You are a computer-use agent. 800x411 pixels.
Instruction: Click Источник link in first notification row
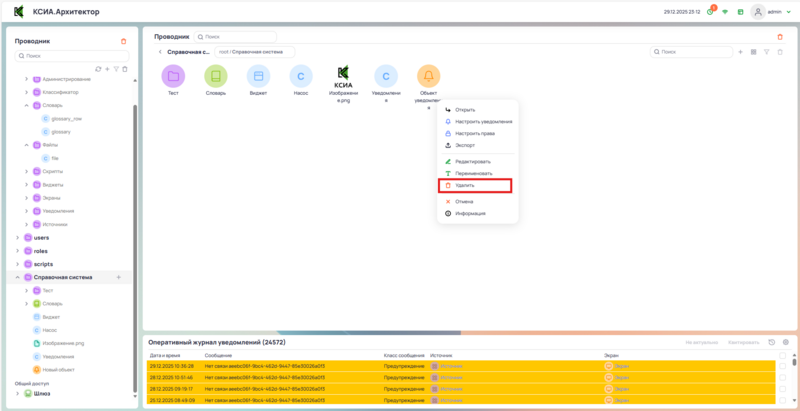(x=452, y=366)
